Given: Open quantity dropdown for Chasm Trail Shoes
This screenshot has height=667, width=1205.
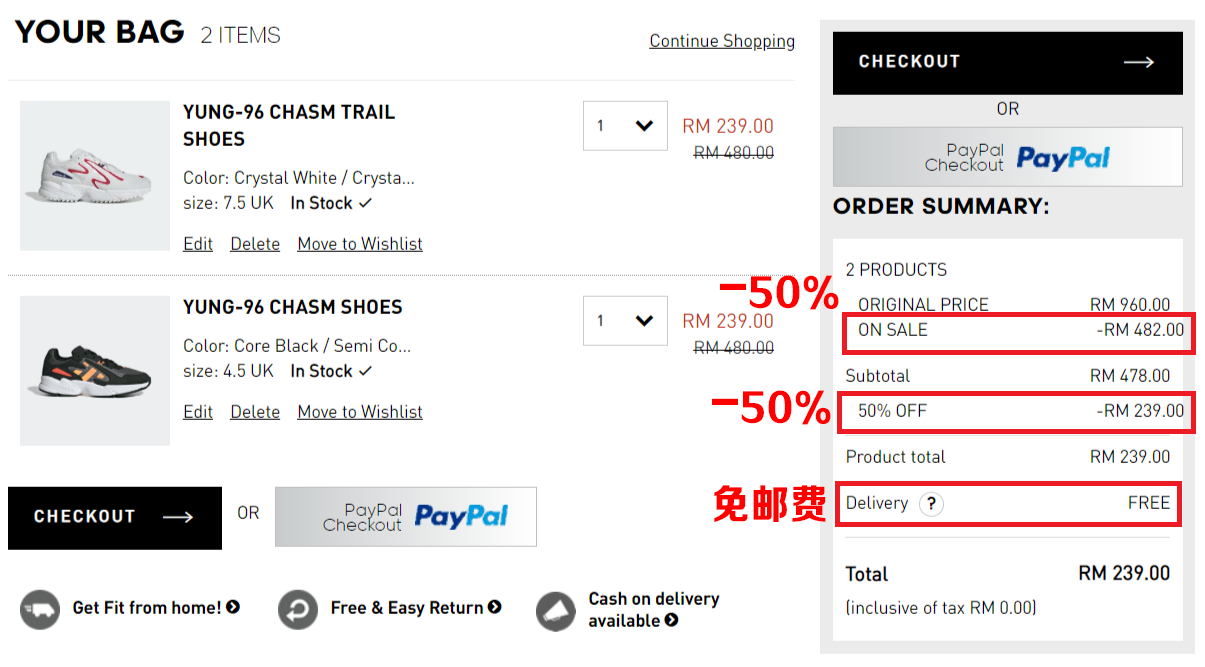Looking at the screenshot, I should [625, 126].
